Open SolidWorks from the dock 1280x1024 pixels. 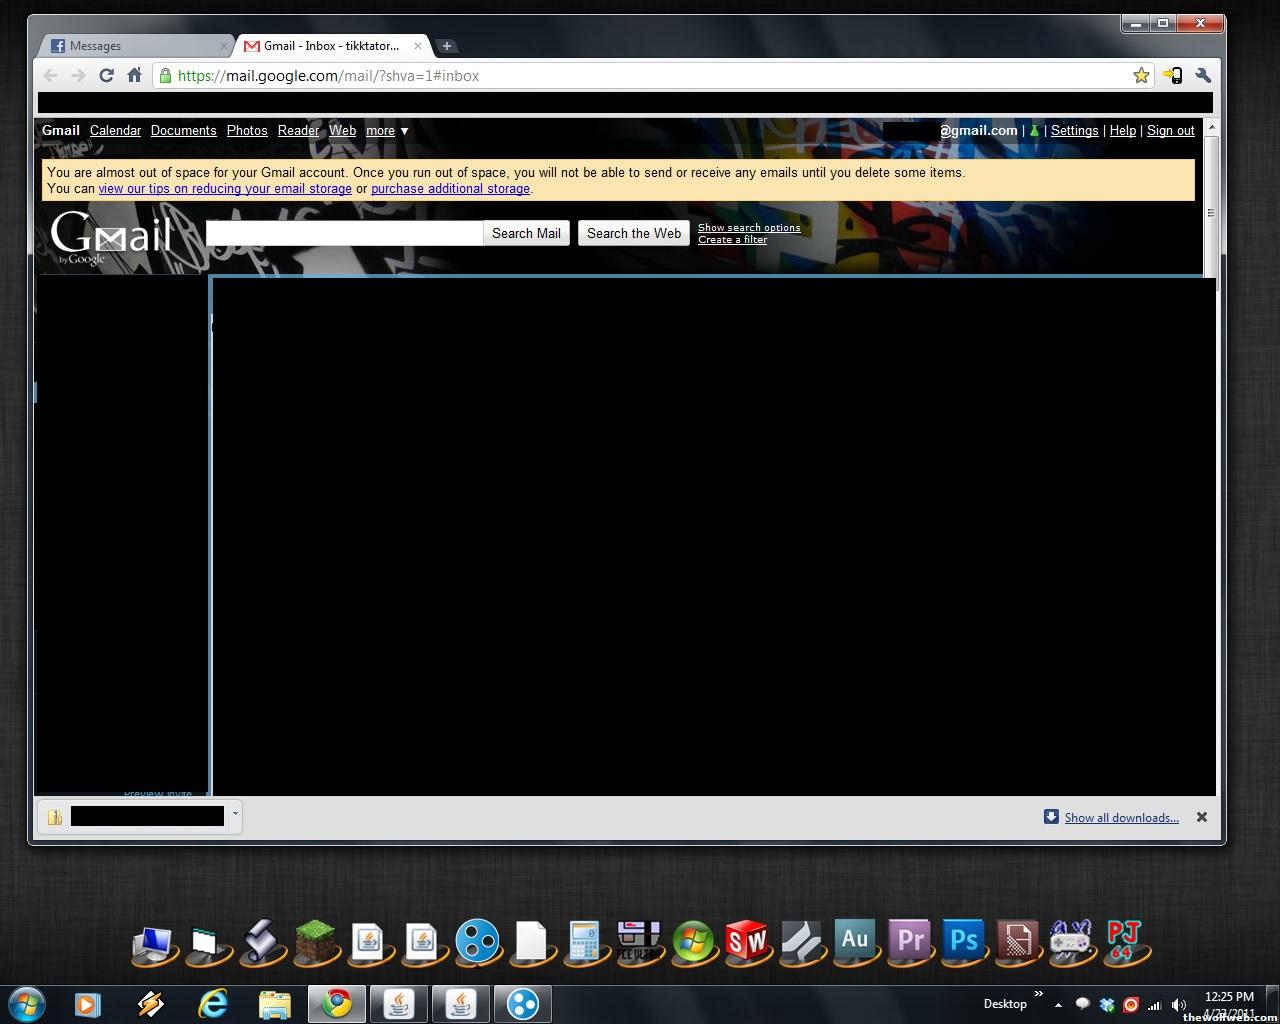(x=747, y=942)
